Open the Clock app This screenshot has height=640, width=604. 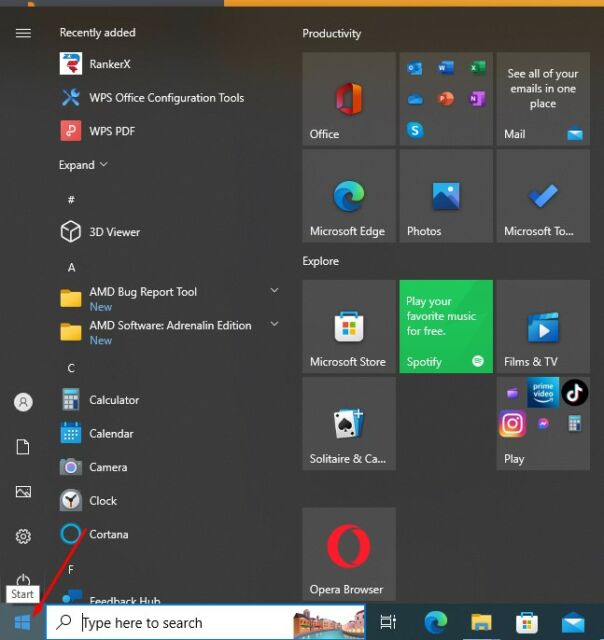click(169, 500)
